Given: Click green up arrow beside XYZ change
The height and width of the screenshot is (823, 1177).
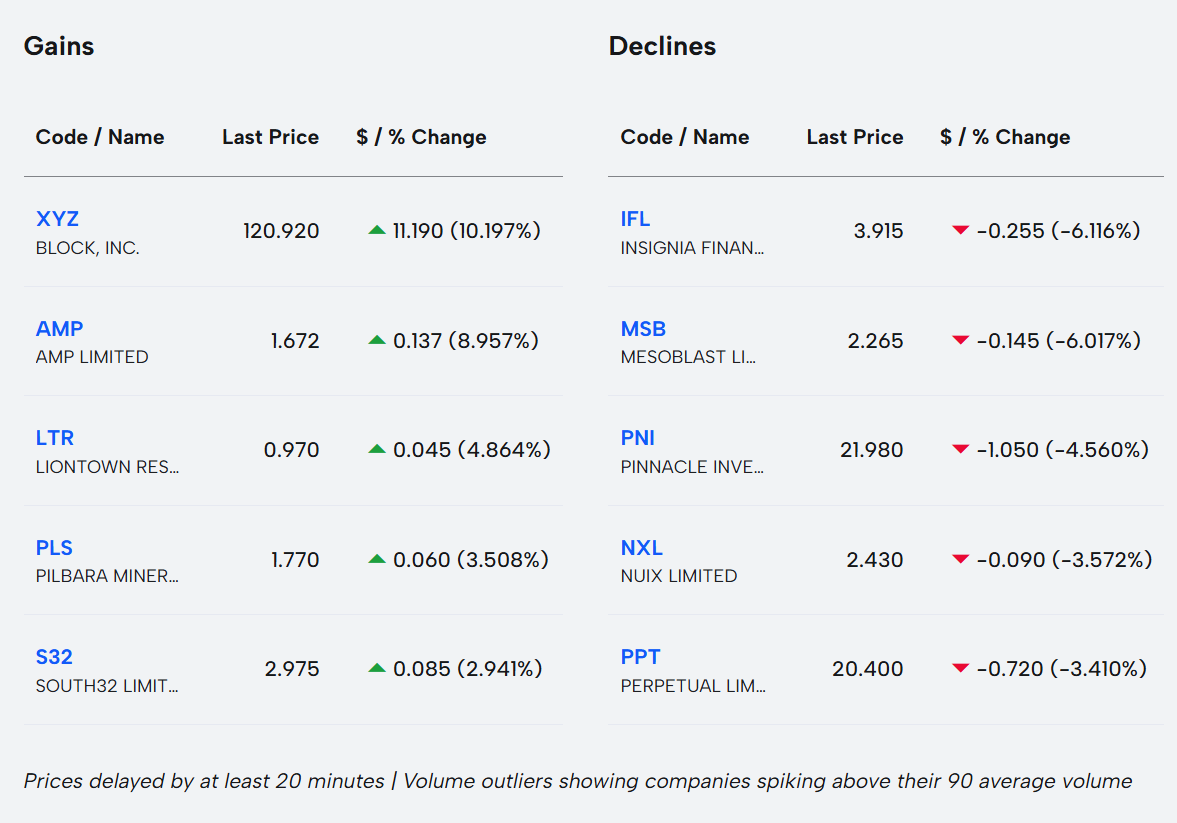Looking at the screenshot, I should [377, 231].
